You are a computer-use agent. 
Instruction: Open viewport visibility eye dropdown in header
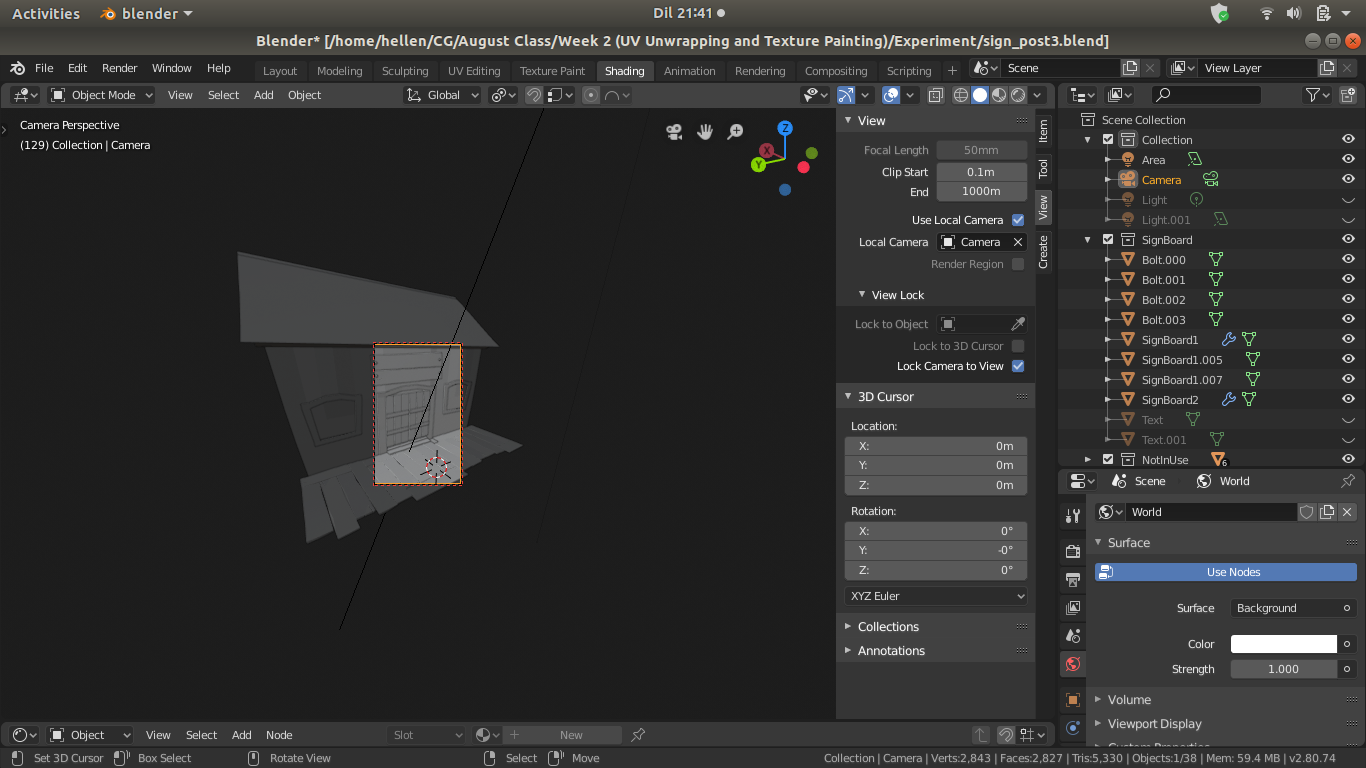pyautogui.click(x=816, y=95)
